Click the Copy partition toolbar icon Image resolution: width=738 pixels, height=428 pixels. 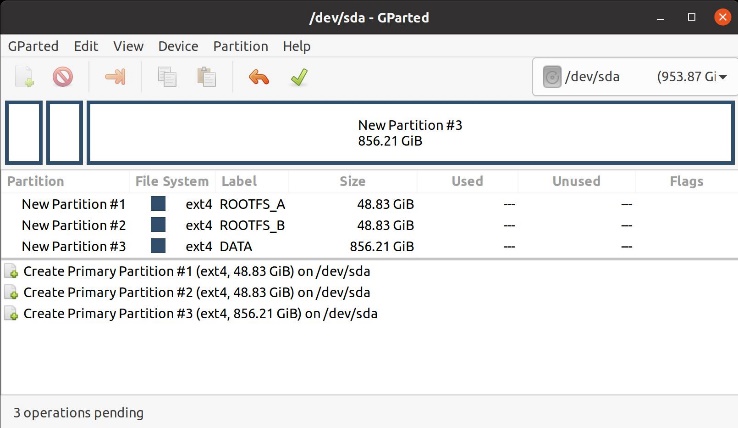(167, 77)
